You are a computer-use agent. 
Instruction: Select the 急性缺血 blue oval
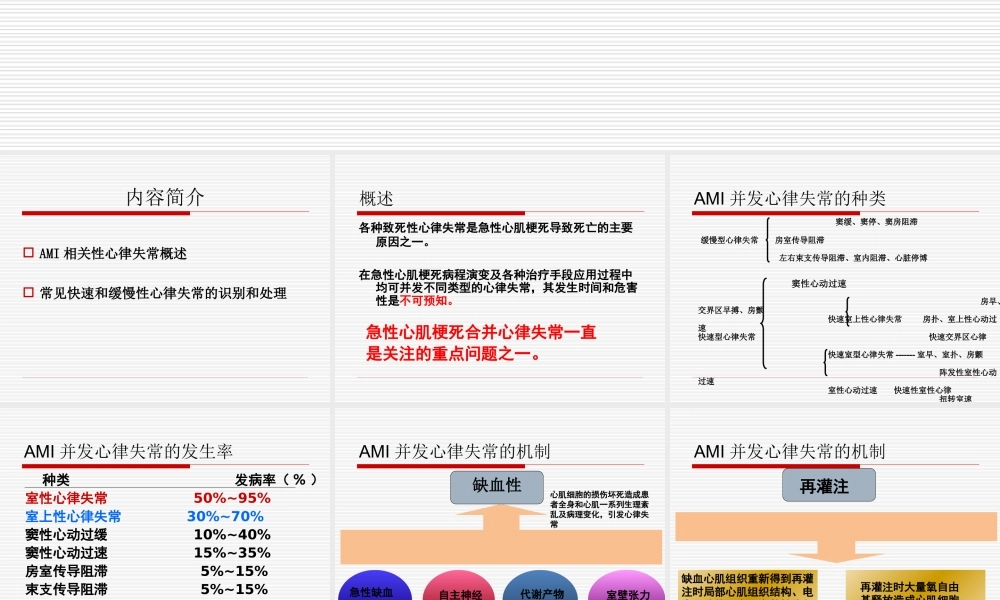[375, 590]
